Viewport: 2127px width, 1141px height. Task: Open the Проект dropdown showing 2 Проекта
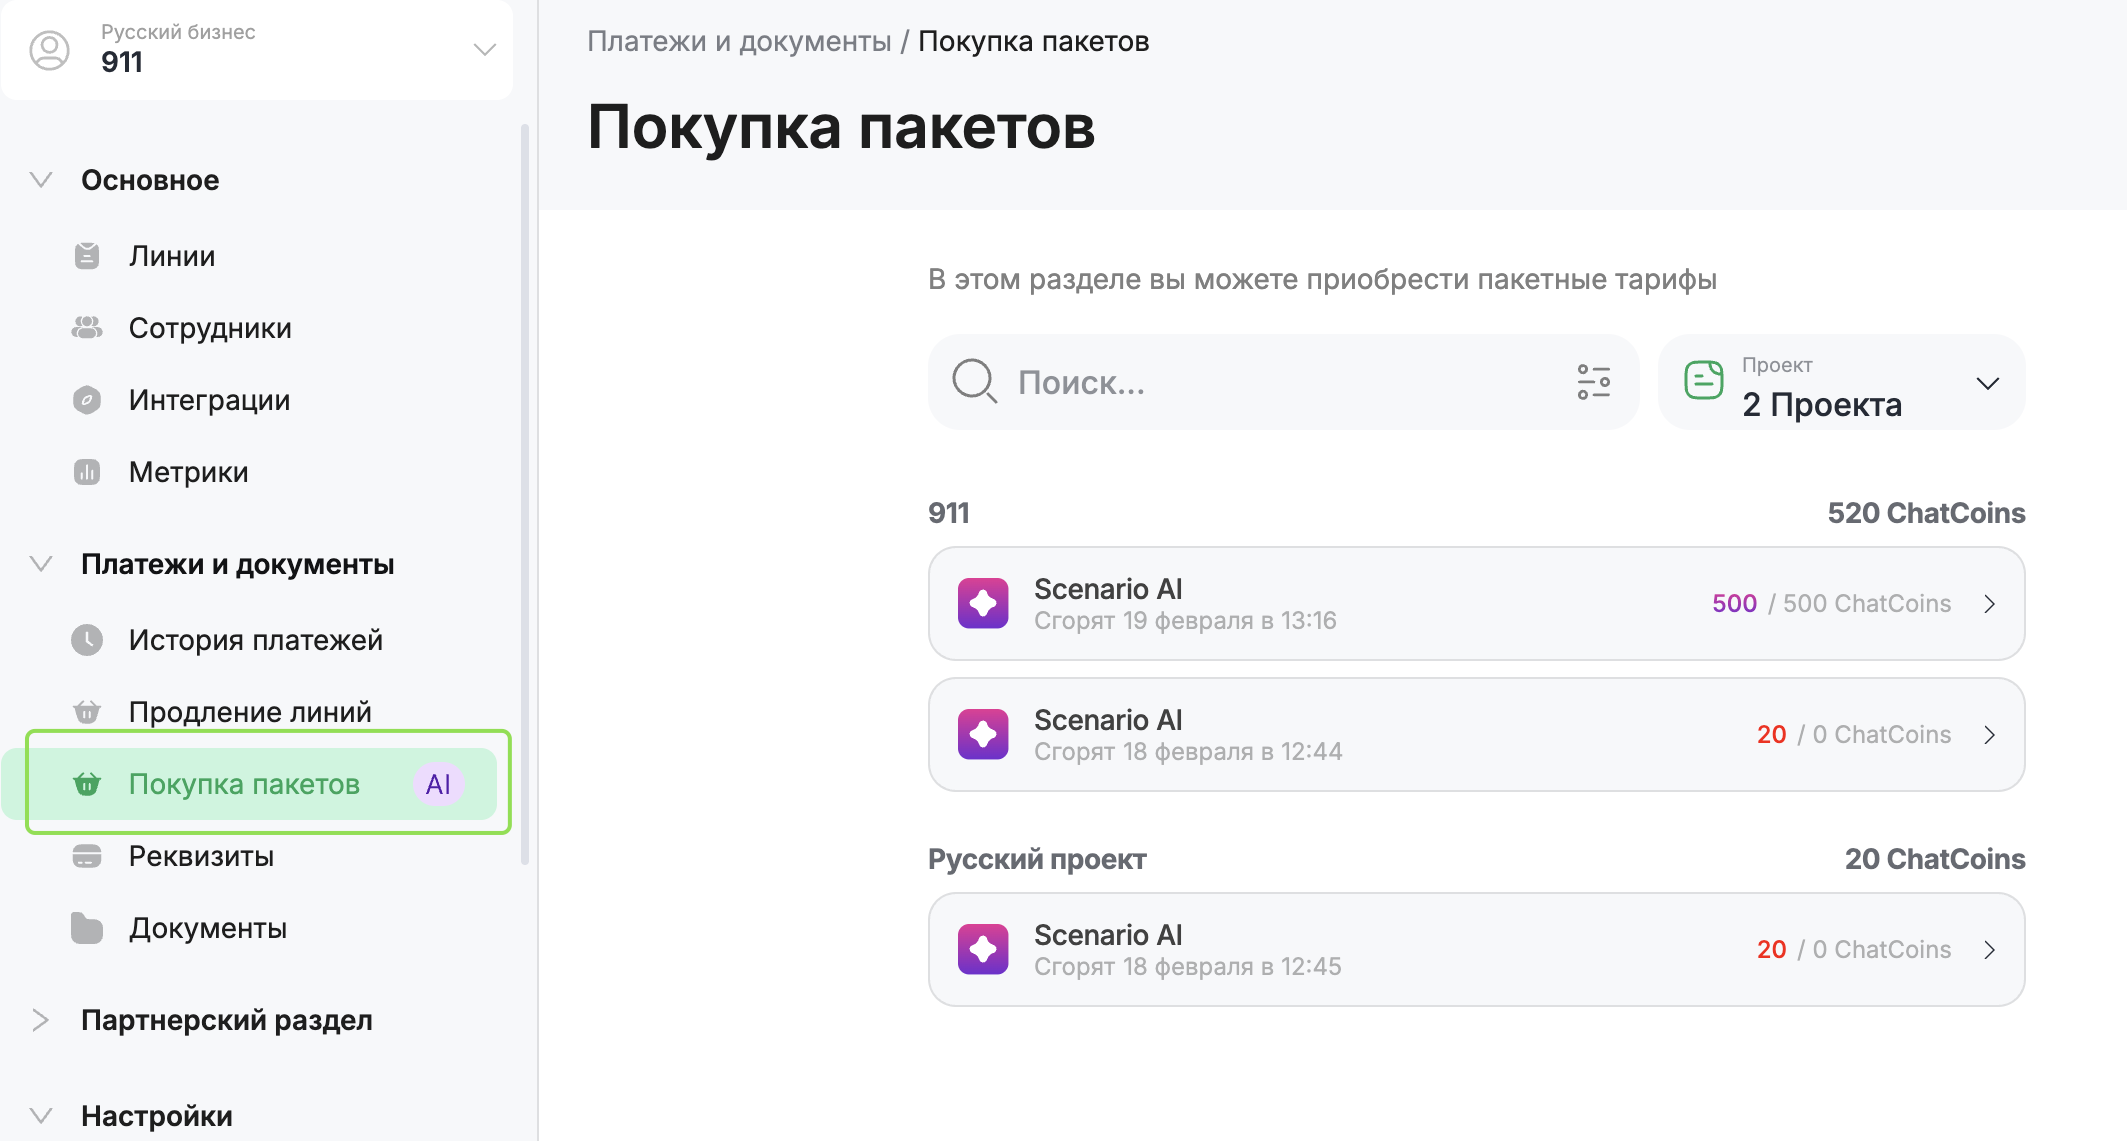[x=1841, y=383]
